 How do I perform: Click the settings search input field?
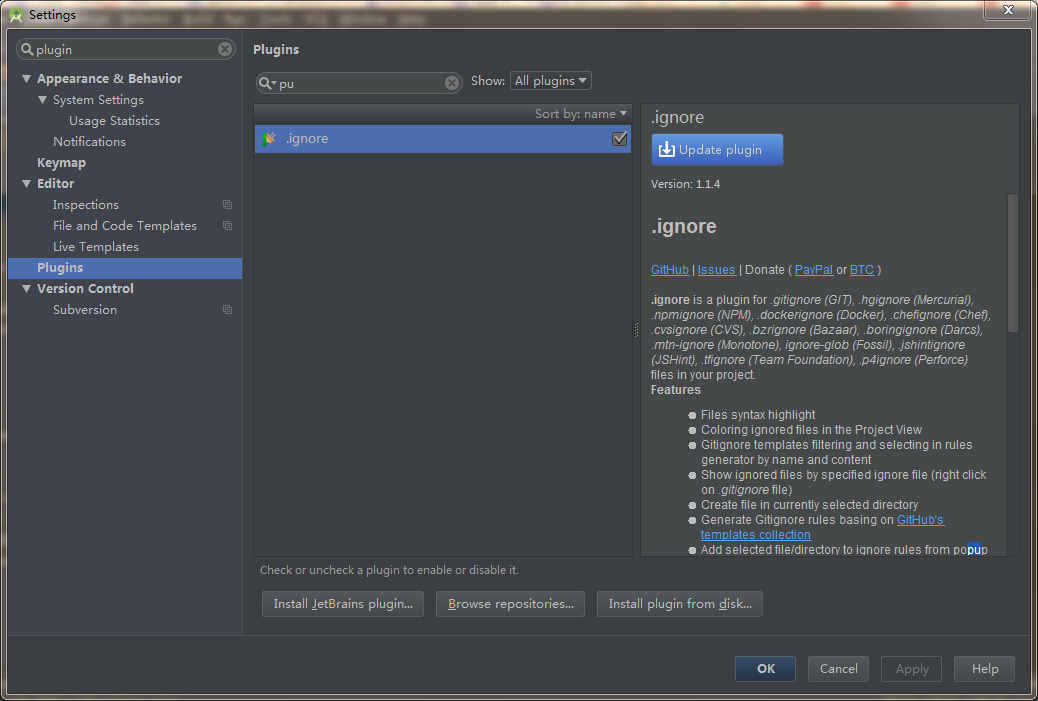point(126,49)
